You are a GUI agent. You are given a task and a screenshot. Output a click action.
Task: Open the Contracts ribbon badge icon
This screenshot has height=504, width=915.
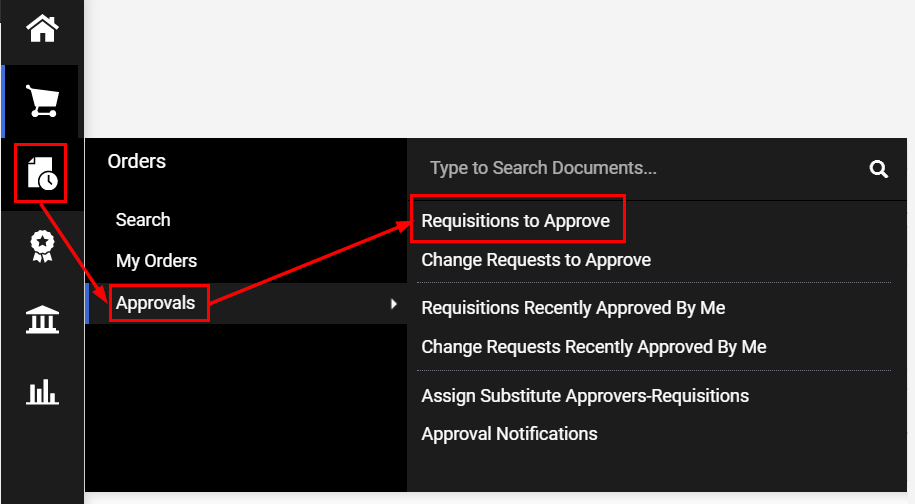coord(42,246)
